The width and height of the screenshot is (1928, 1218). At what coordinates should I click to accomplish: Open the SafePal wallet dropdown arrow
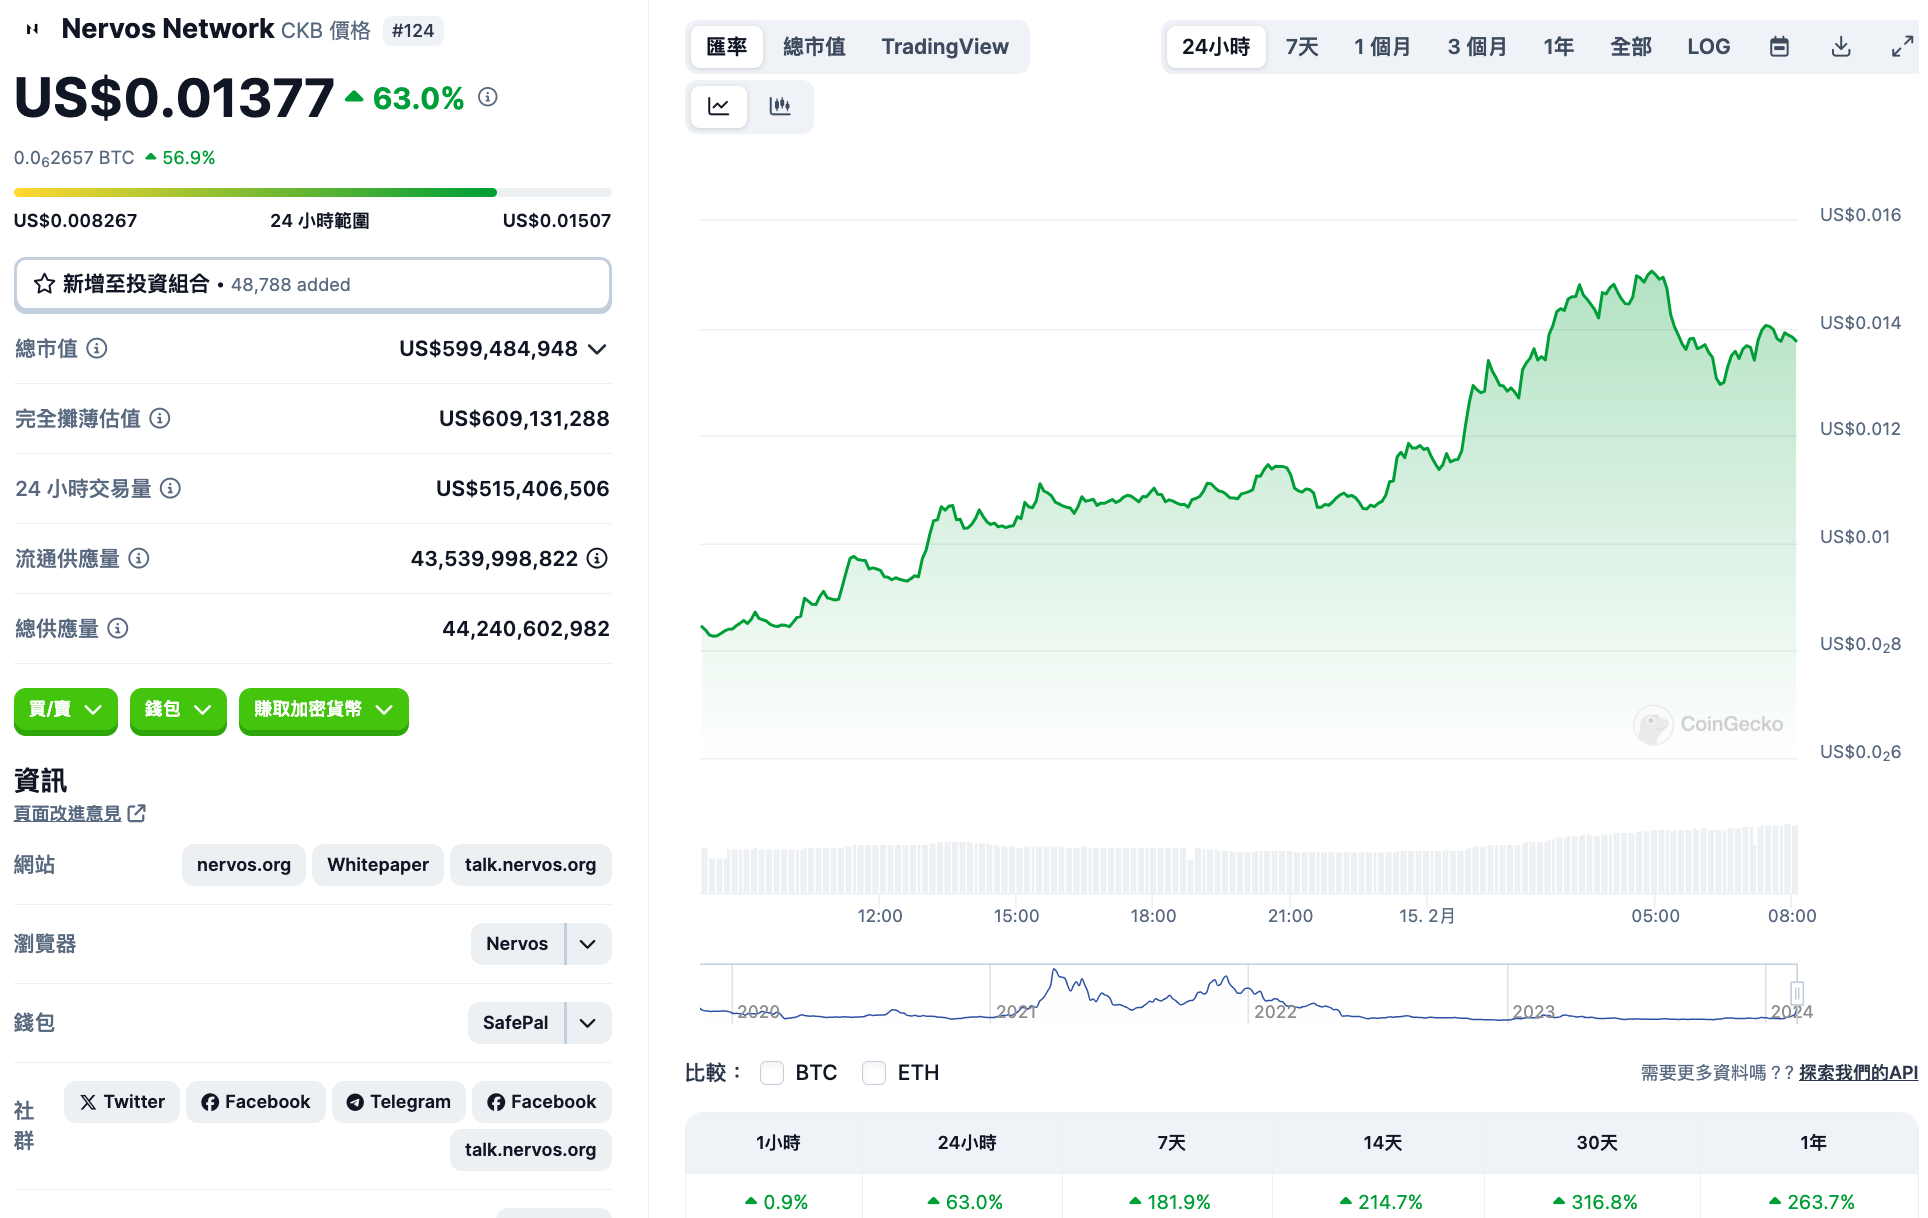(588, 1023)
